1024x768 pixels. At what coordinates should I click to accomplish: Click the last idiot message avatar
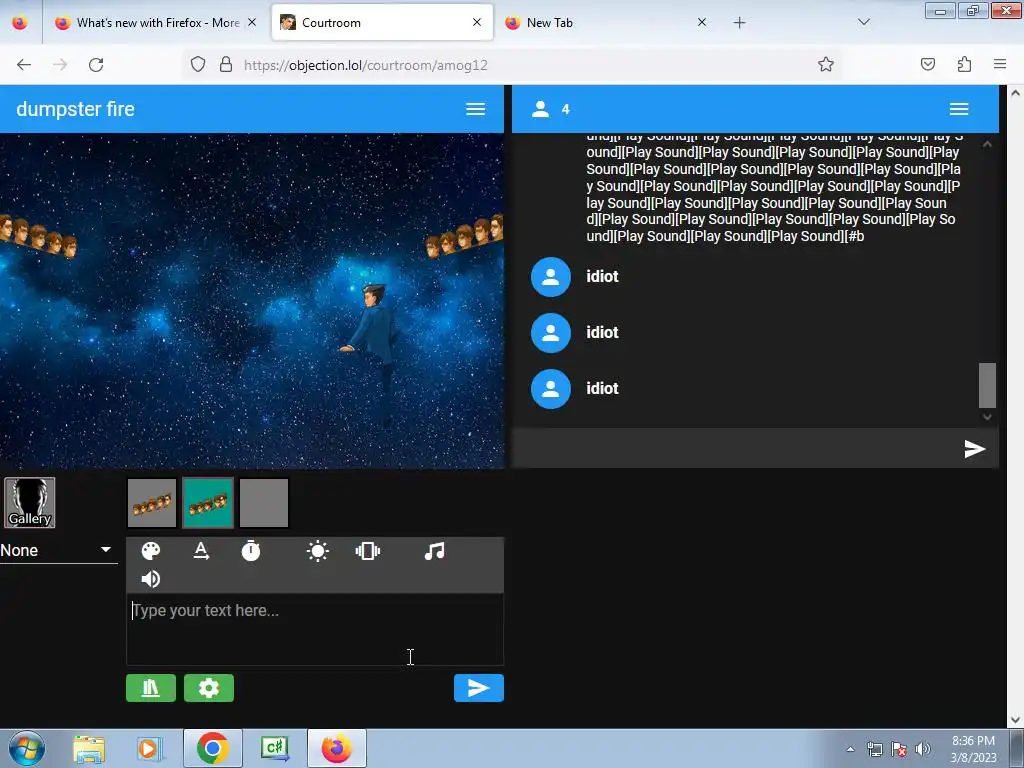(551, 389)
